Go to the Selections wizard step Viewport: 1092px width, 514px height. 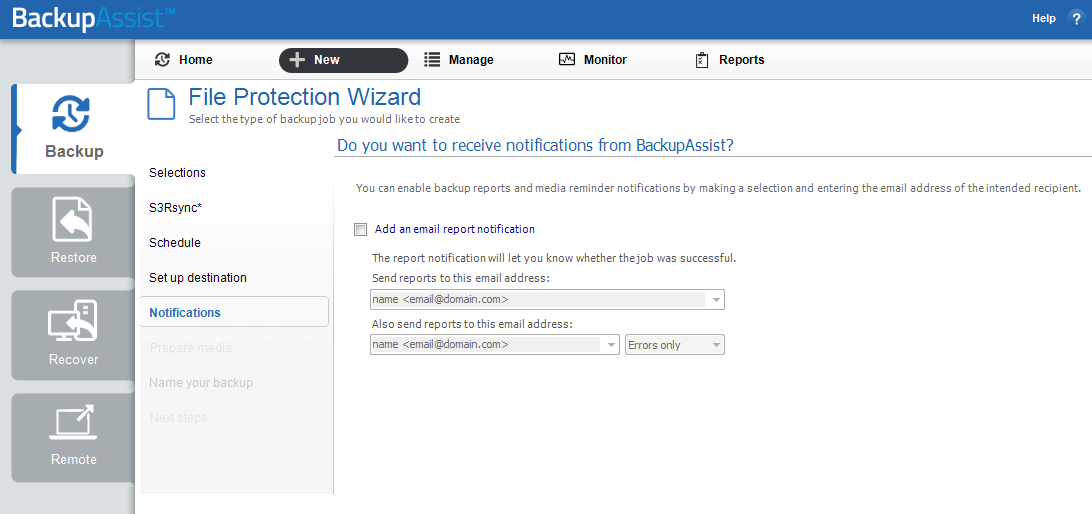(178, 173)
